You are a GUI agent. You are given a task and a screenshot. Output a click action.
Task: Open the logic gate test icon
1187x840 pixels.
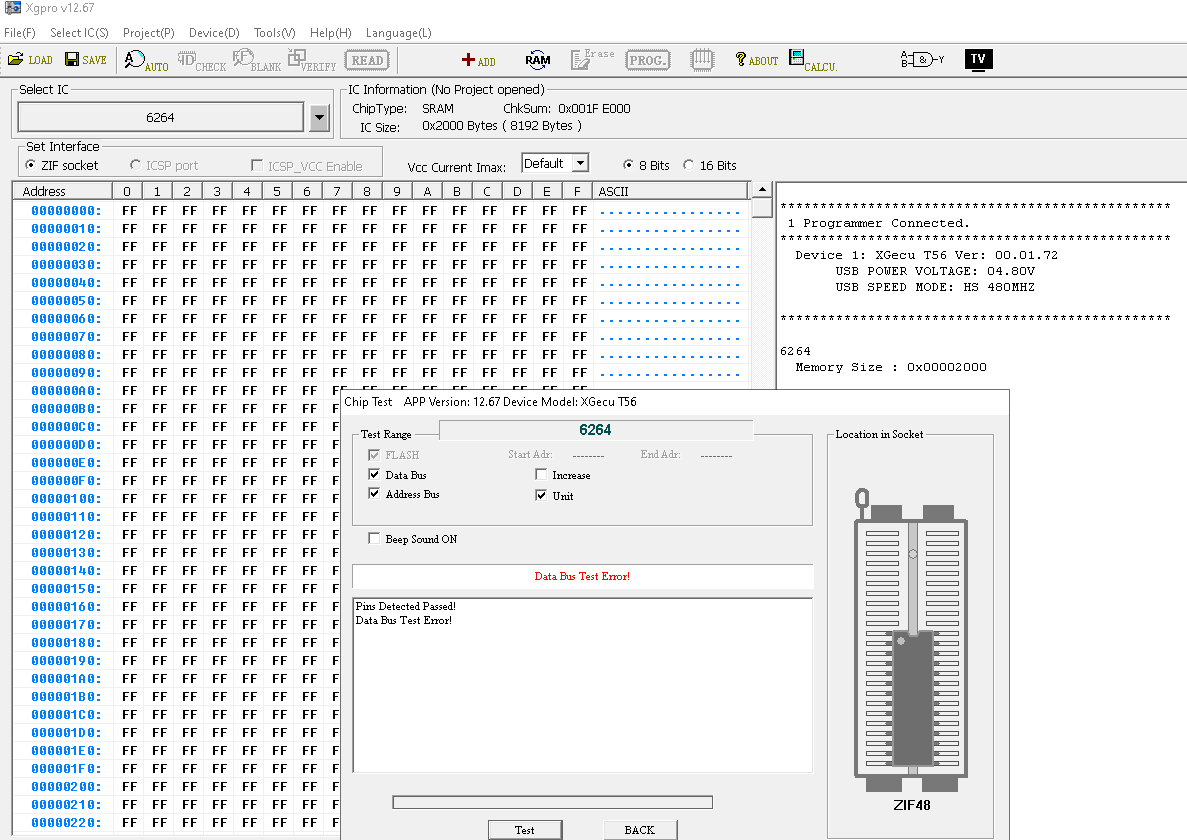pos(922,59)
